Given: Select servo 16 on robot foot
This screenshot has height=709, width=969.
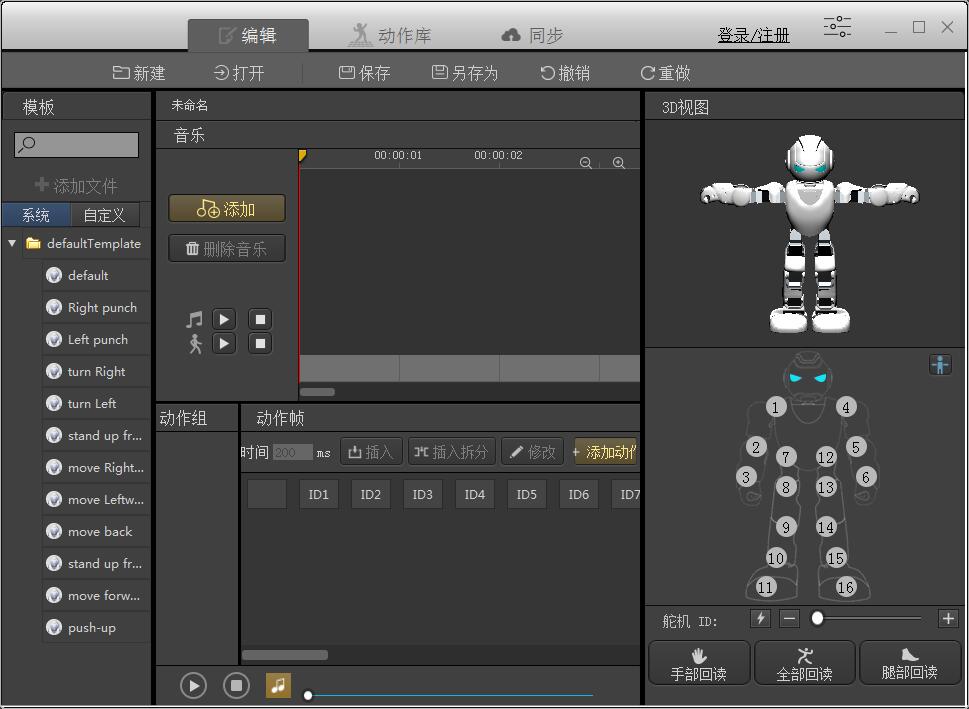Looking at the screenshot, I should coord(846,587).
